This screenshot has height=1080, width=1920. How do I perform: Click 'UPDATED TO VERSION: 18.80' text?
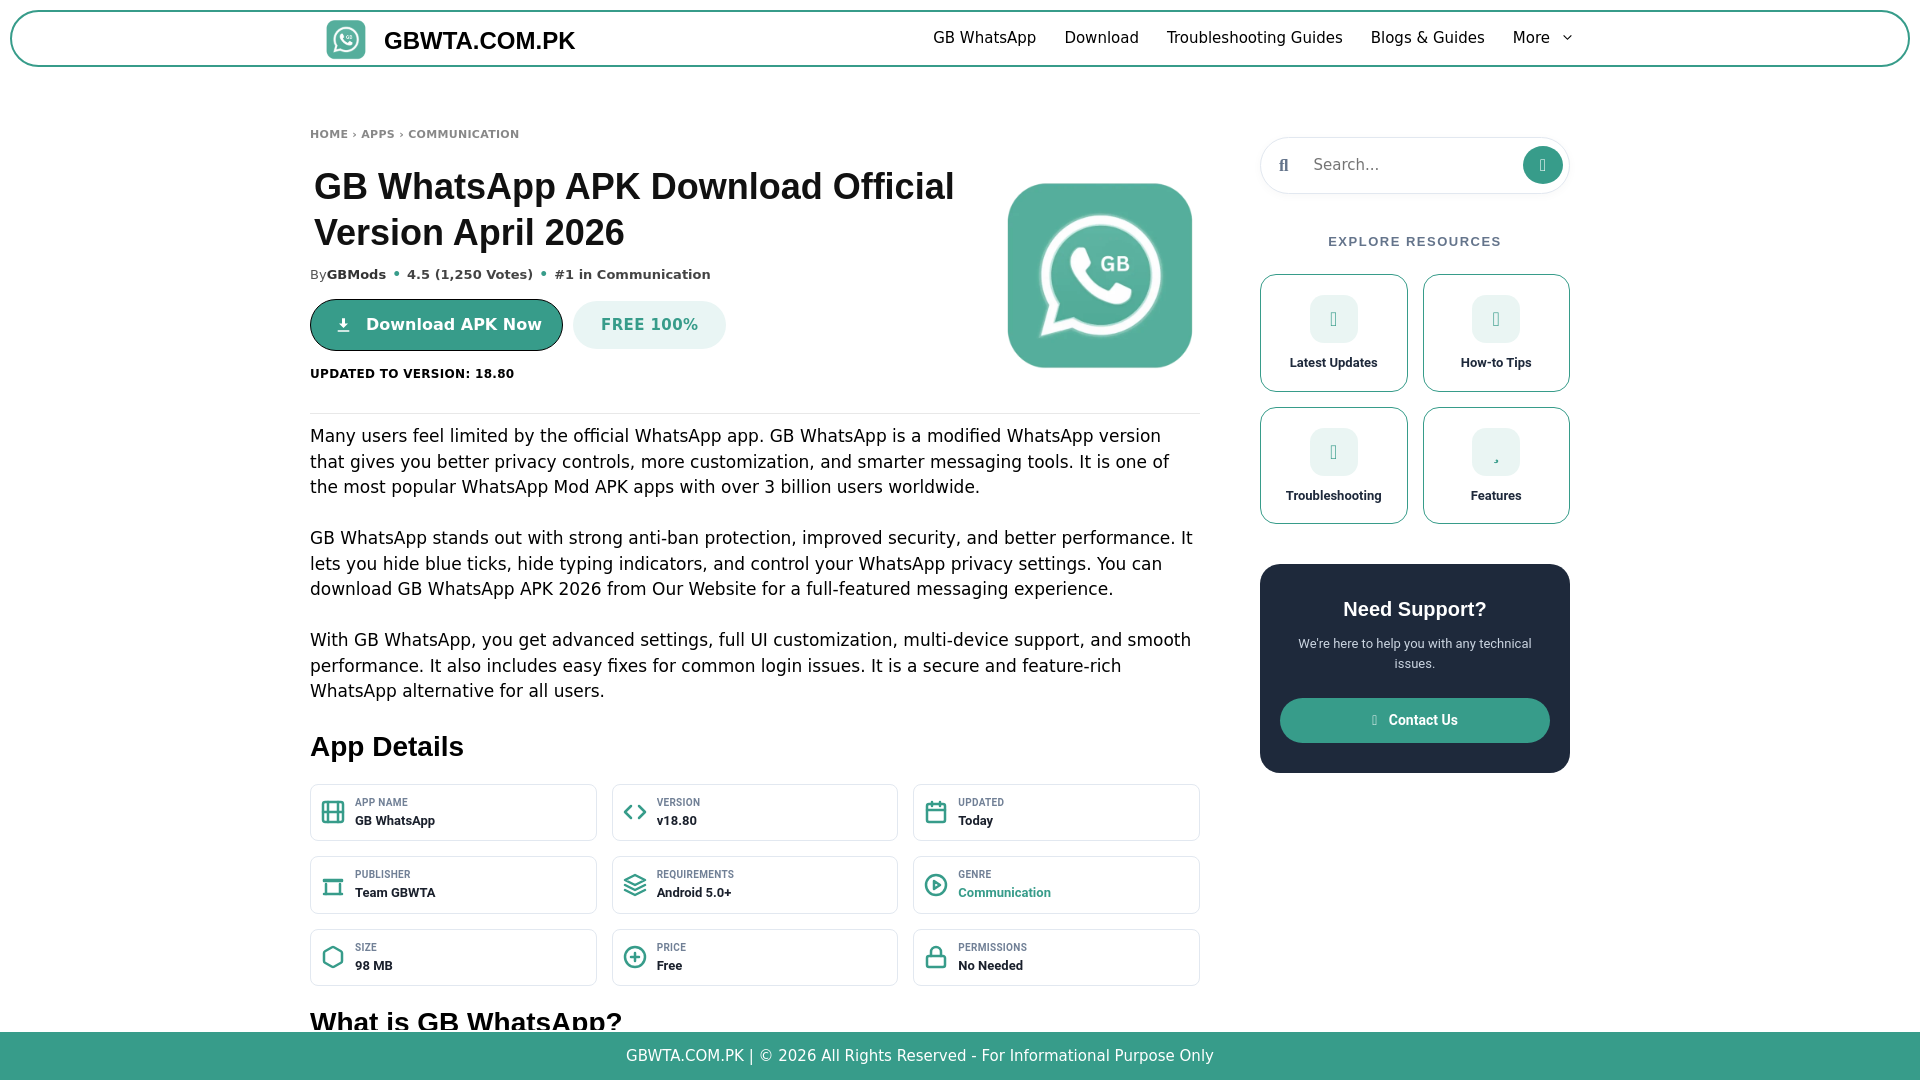click(412, 374)
